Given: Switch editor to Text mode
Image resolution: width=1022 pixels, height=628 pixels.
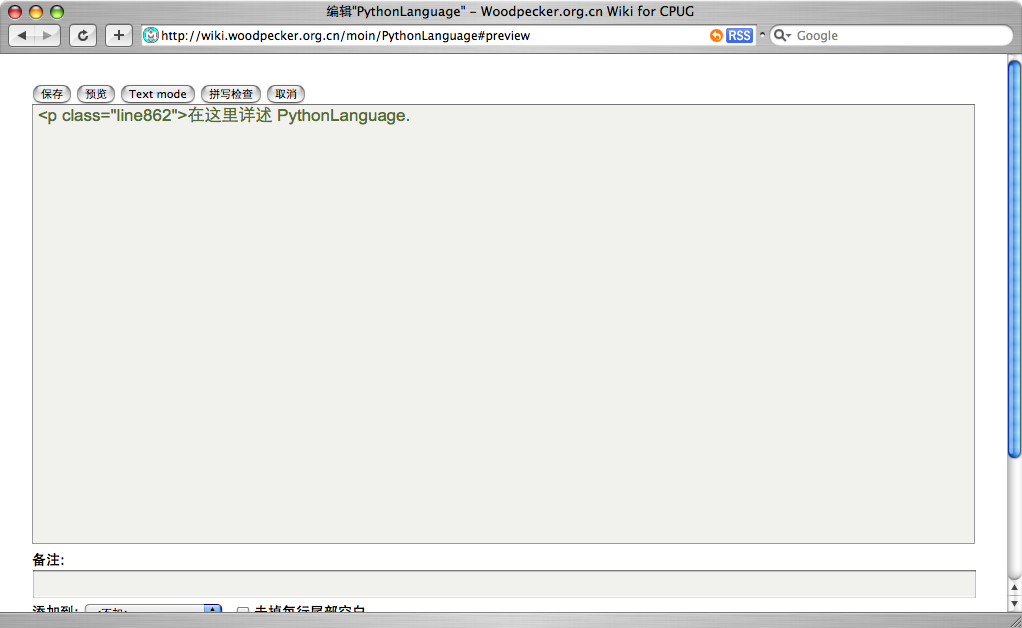Looking at the screenshot, I should [x=158, y=94].
